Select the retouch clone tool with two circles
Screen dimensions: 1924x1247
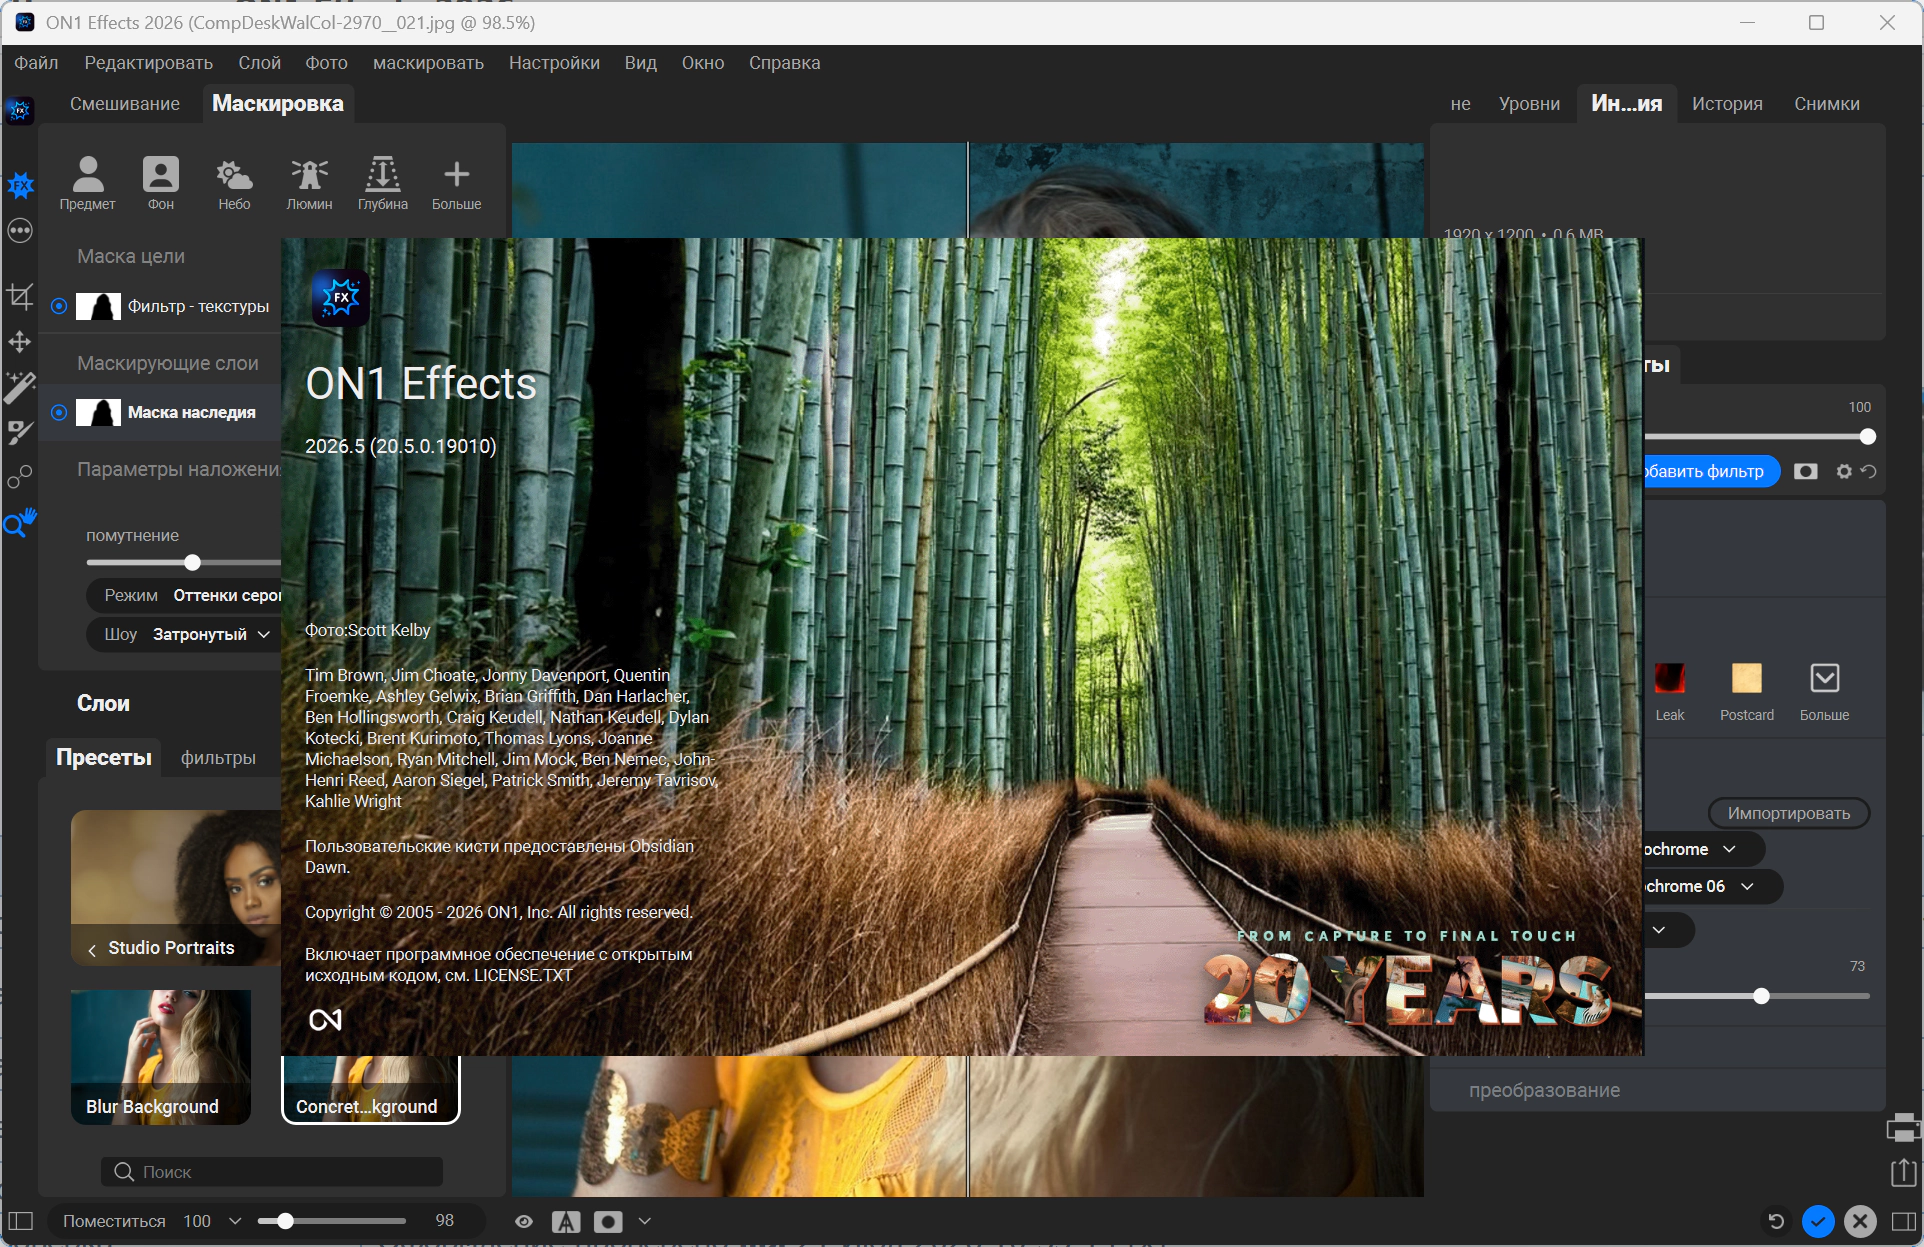pyautogui.click(x=20, y=477)
